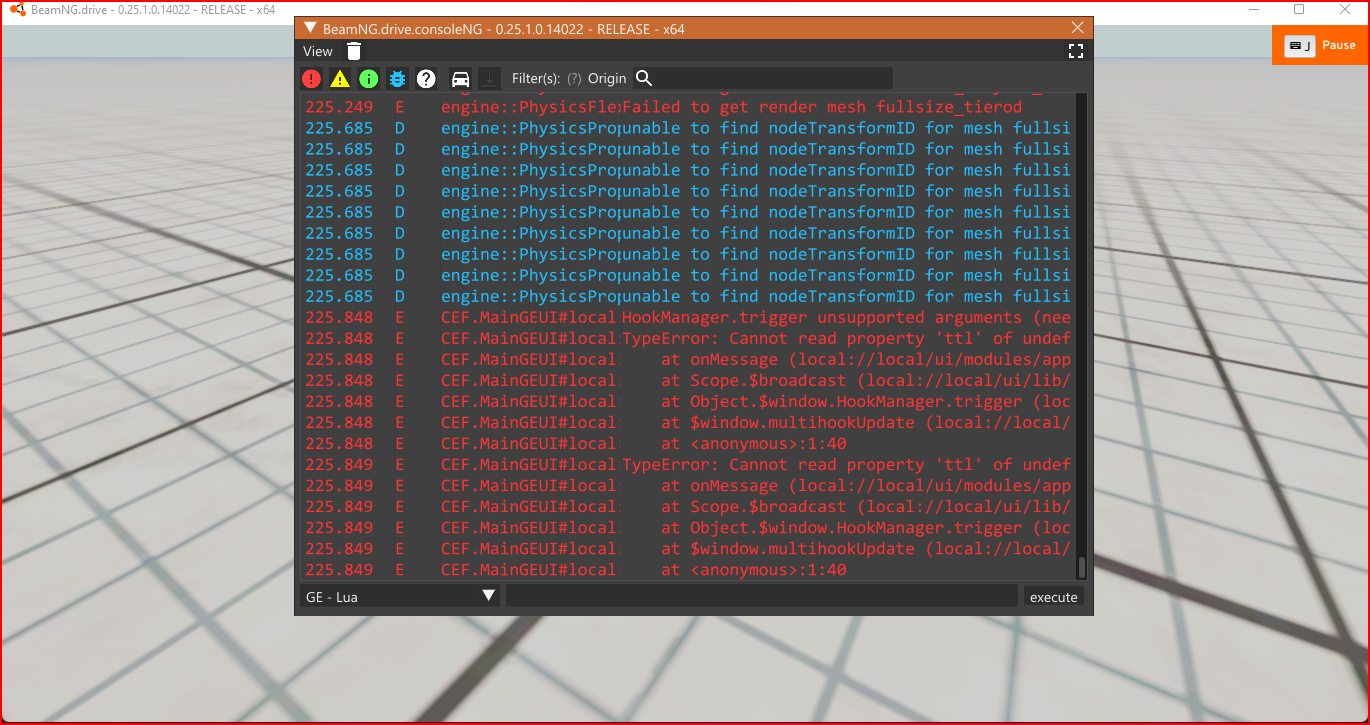
Task: Select the 'HookManager.trigger unsupported arguments' line
Action: point(688,317)
